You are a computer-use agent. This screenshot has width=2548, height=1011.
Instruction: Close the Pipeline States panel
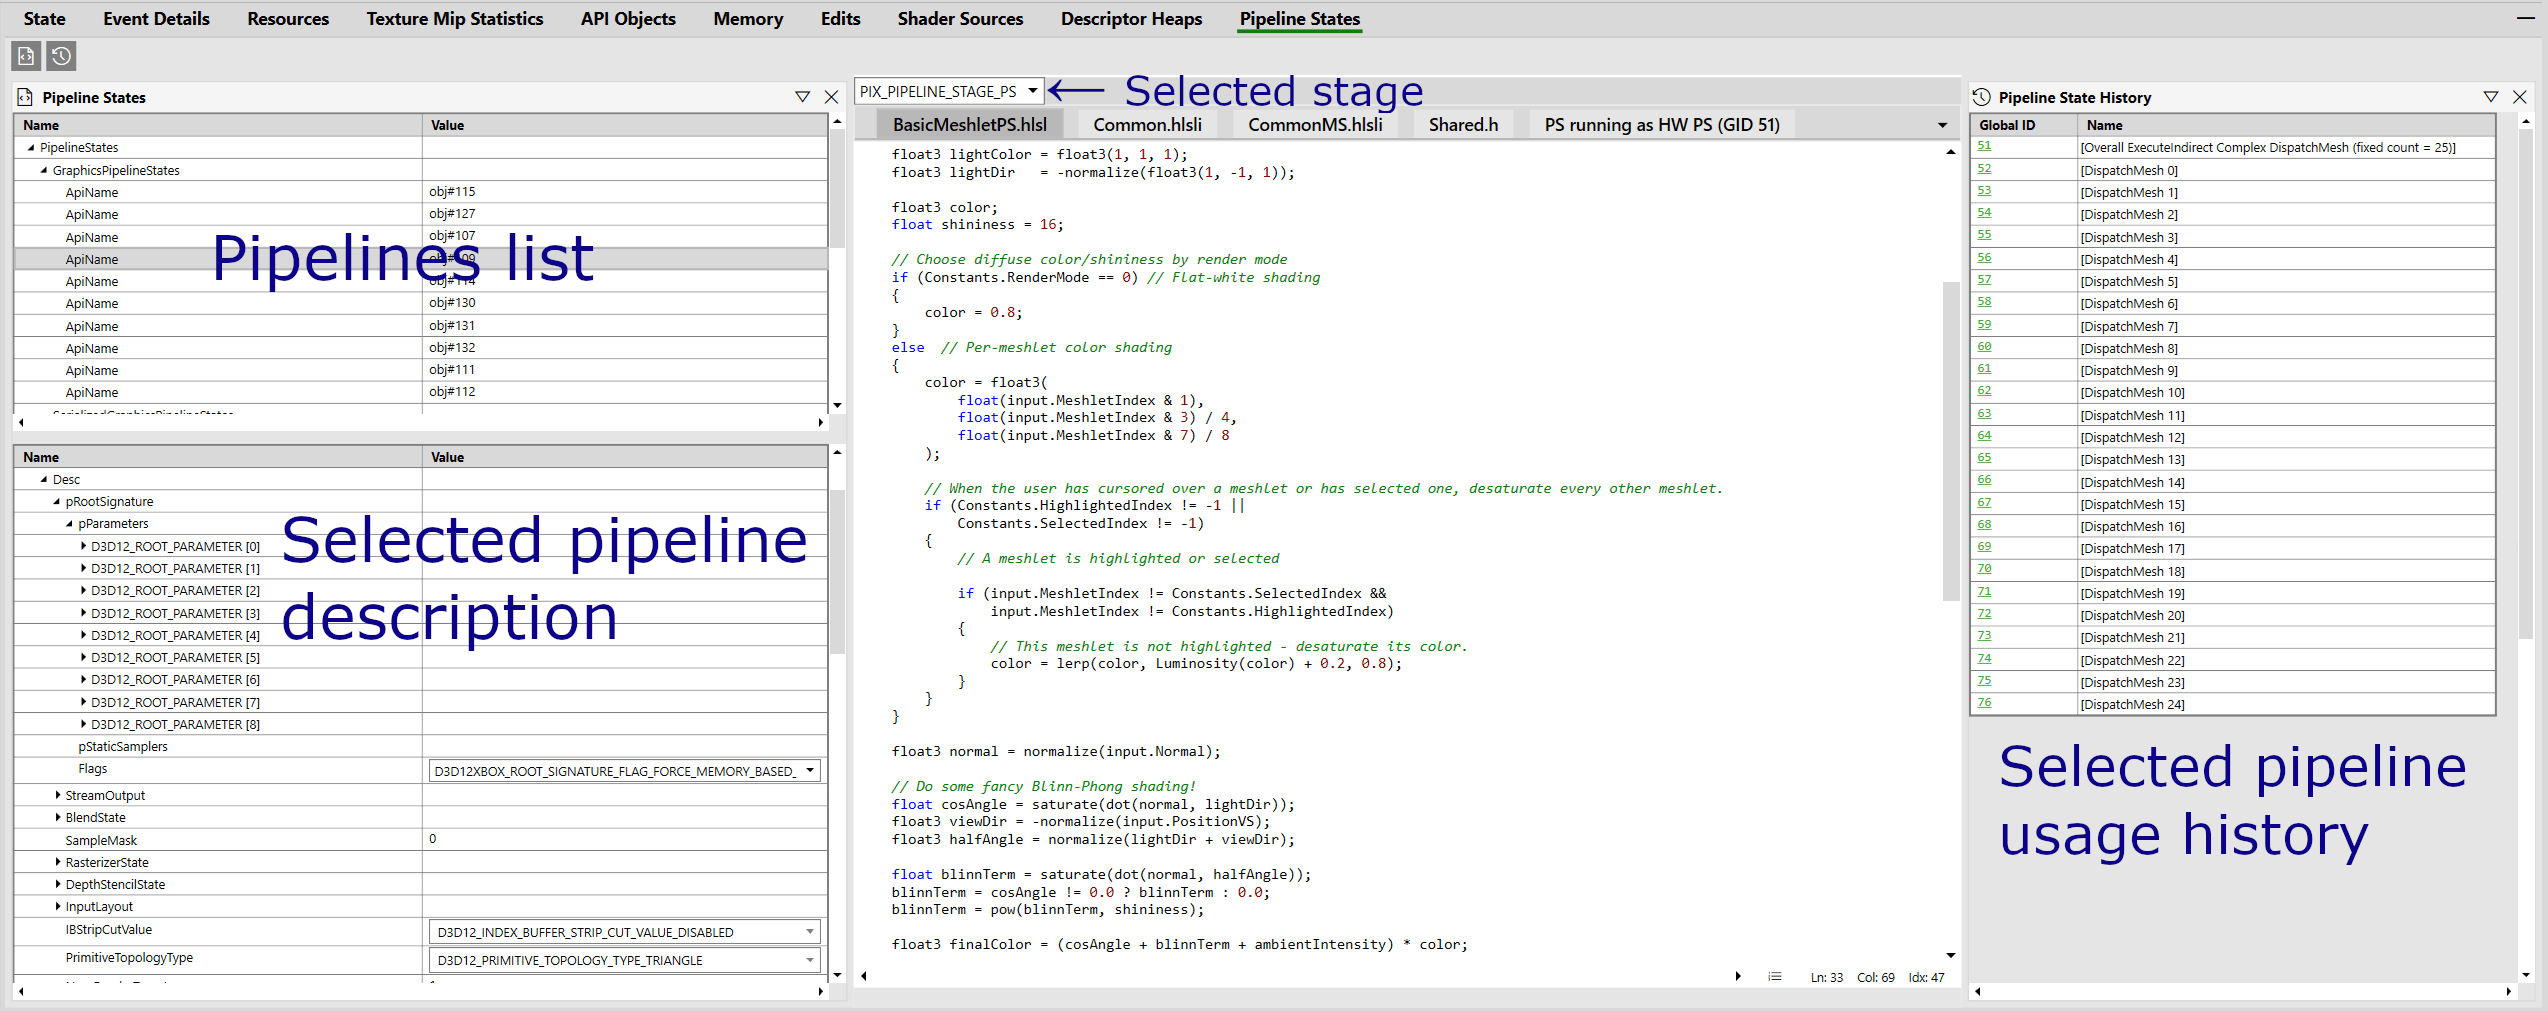(831, 97)
